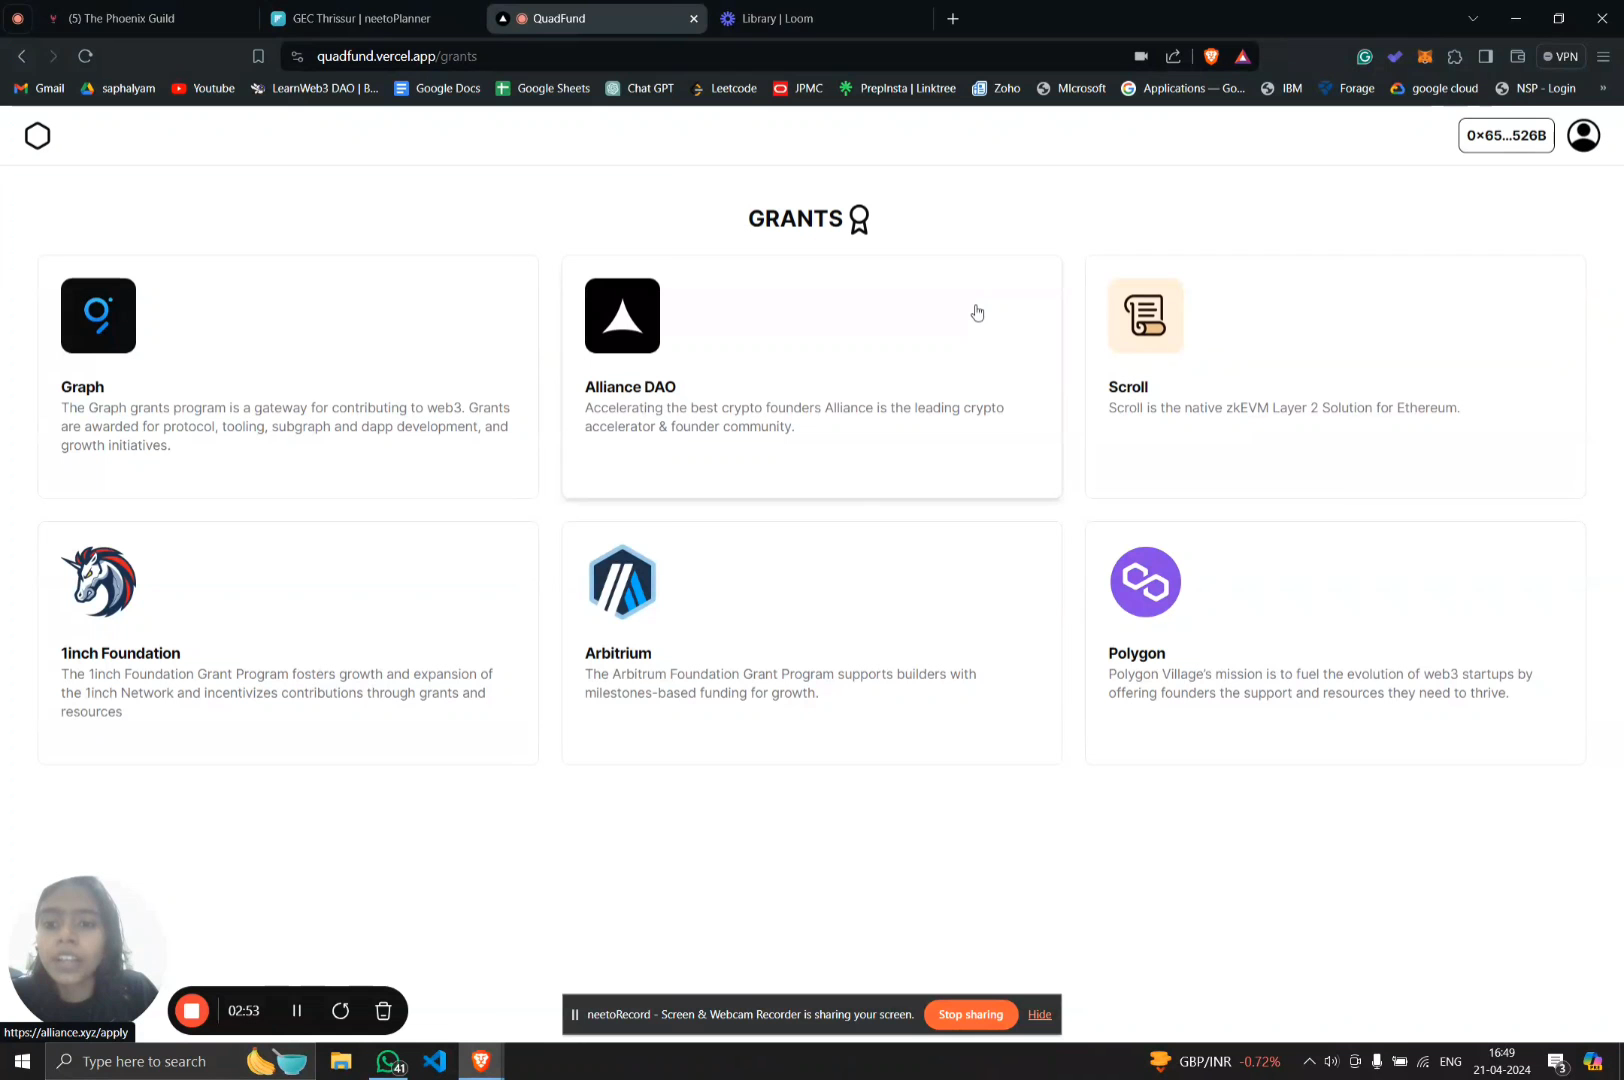Switch to Library | Loom tab
The width and height of the screenshot is (1624, 1080).
(x=815, y=18)
